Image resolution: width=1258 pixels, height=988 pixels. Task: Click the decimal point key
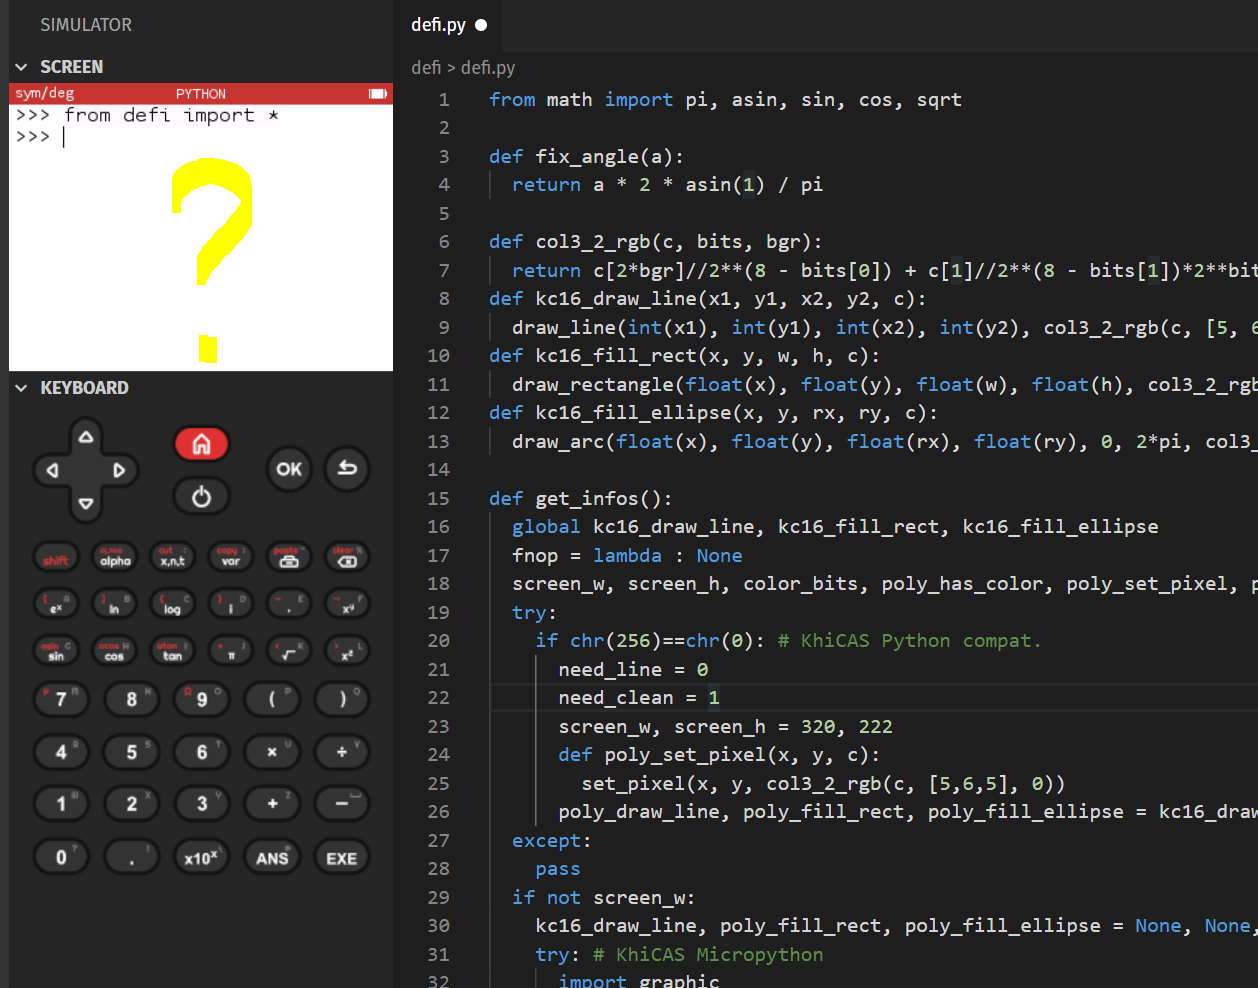point(132,857)
